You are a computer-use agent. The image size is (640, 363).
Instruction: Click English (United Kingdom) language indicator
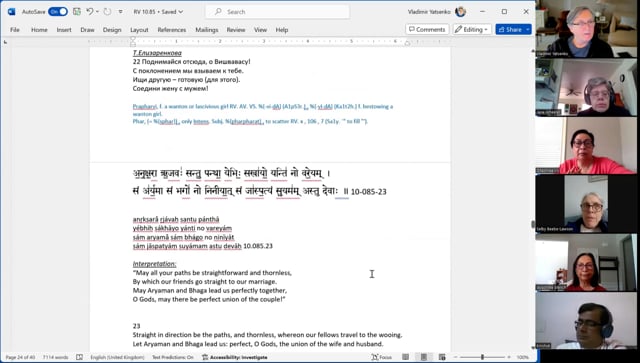click(117, 357)
